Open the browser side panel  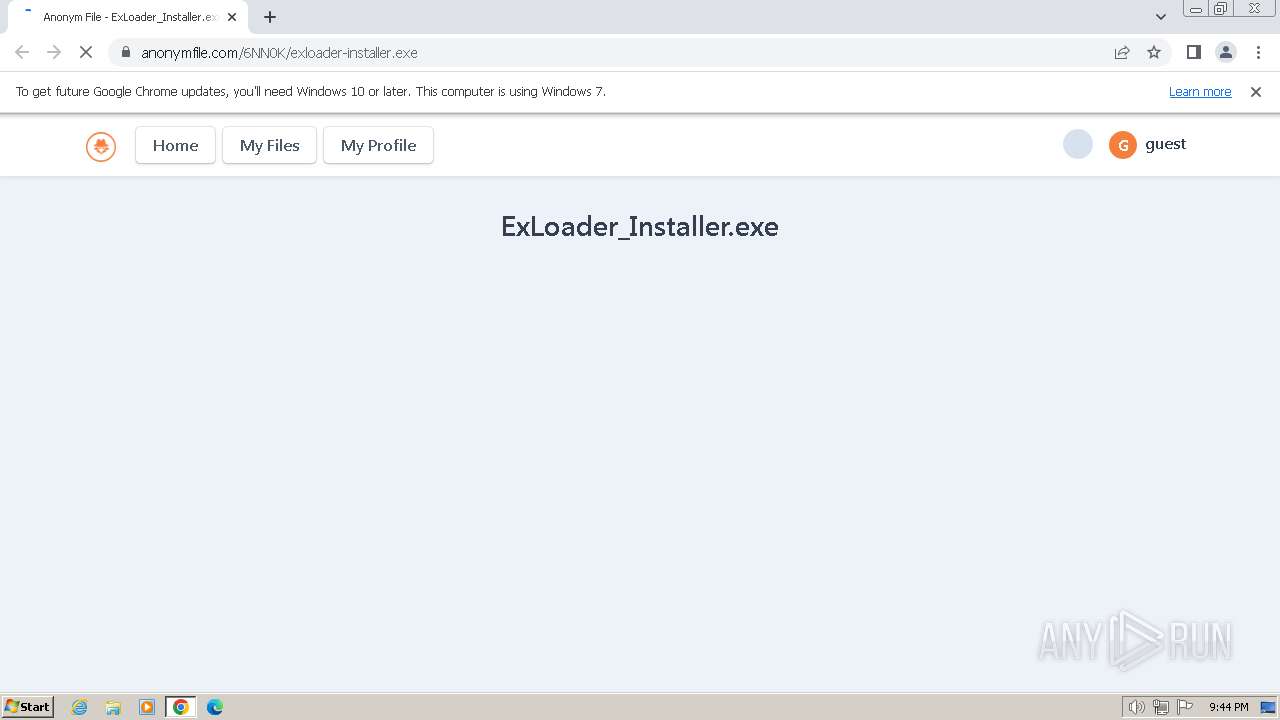point(1193,52)
